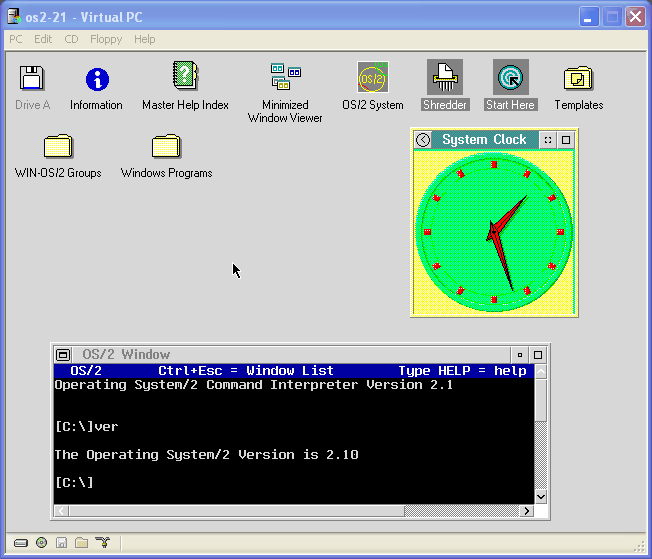Click Virtual PC title bar app icon
Screen dimensions: 652x559
[14, 17]
